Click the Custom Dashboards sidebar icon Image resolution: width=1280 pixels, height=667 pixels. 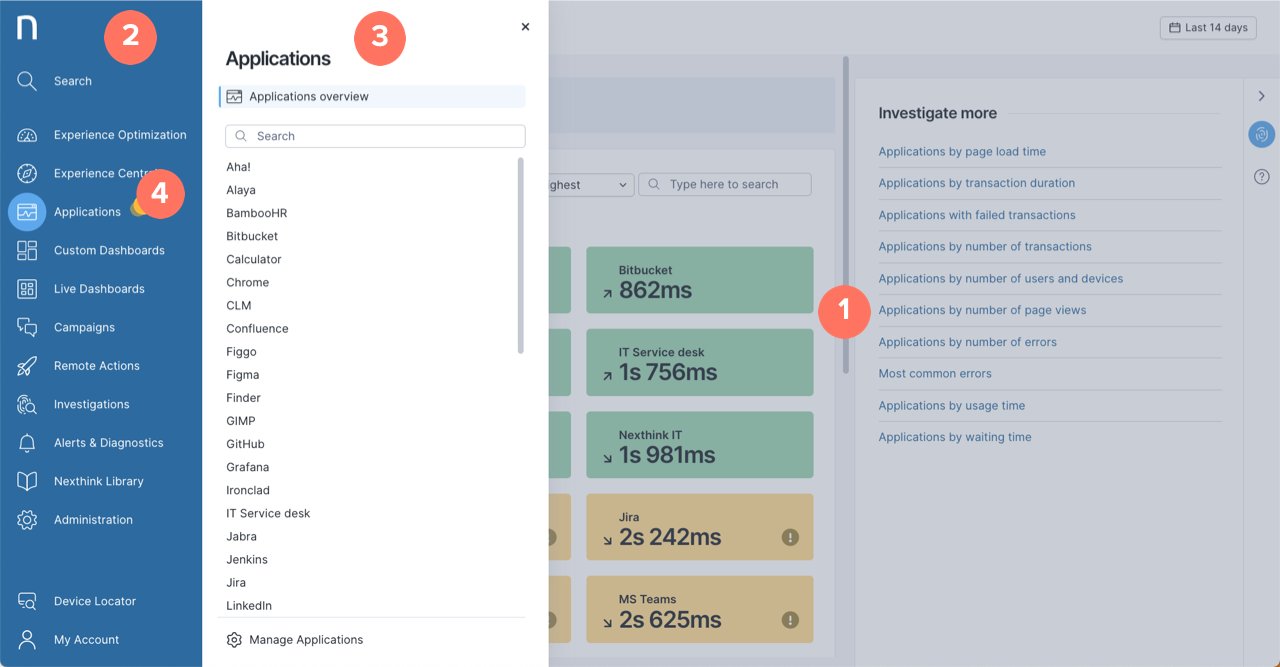tap(27, 250)
